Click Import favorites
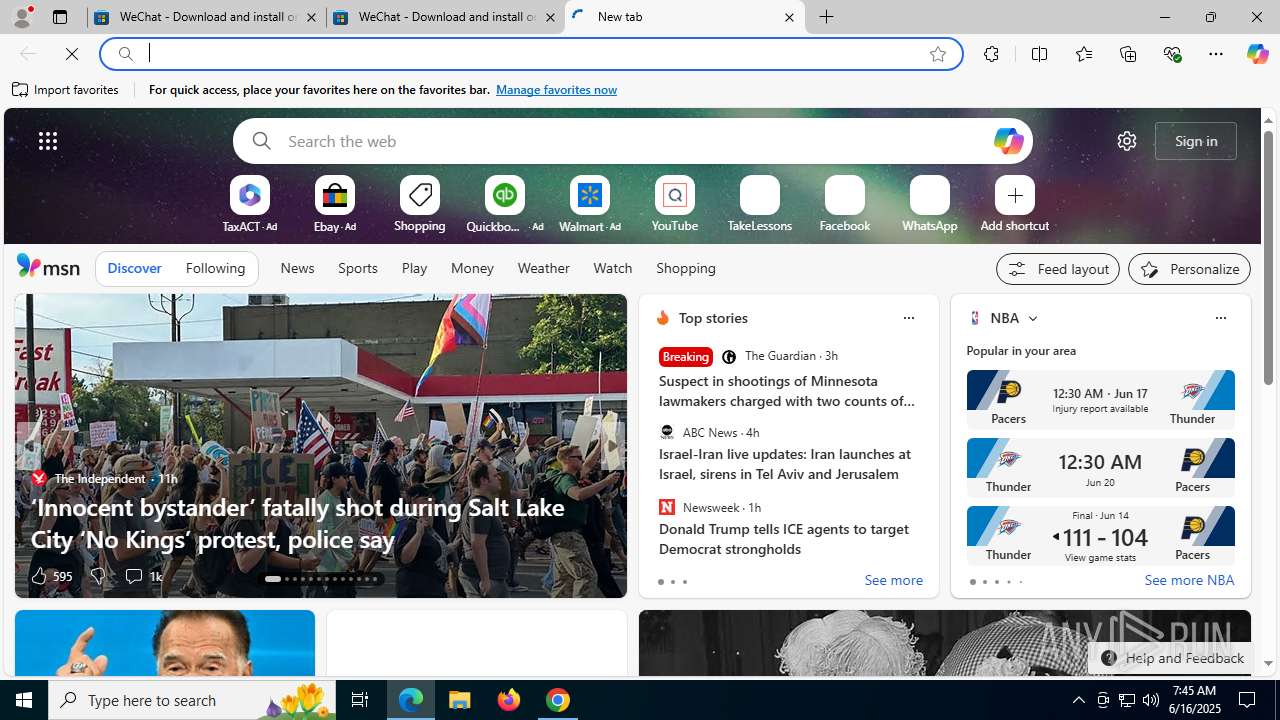Image resolution: width=1280 pixels, height=720 pixels. [66, 90]
